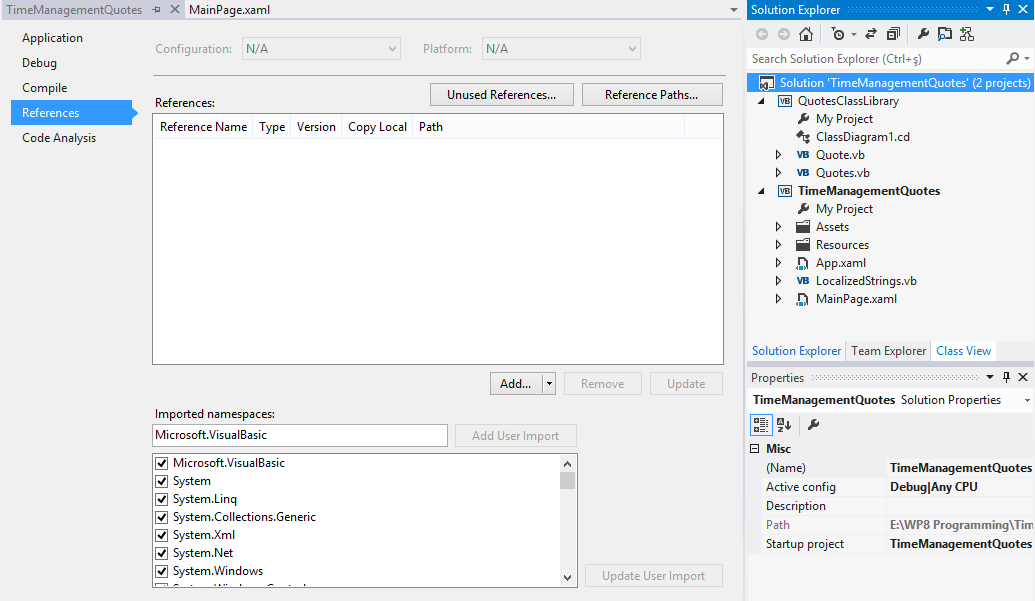Collapse the TimeManagementQuotes project node
This screenshot has width=1035, height=601.
tap(761, 191)
